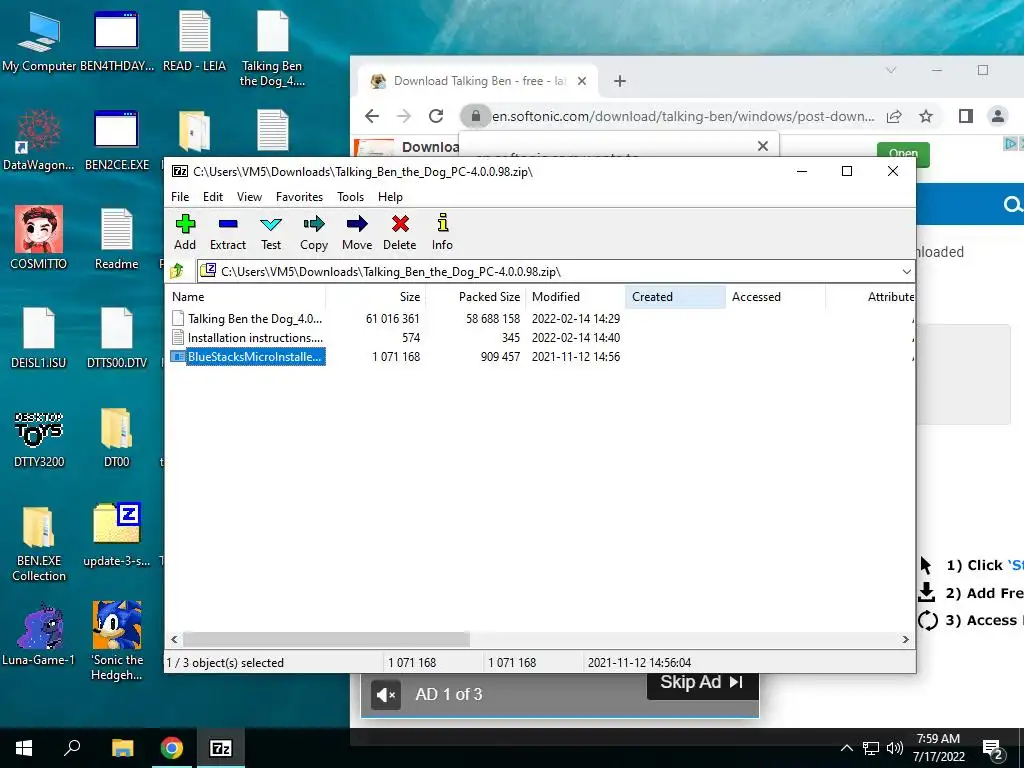
Task: Sort files by the Name column
Action: pyautogui.click(x=246, y=296)
